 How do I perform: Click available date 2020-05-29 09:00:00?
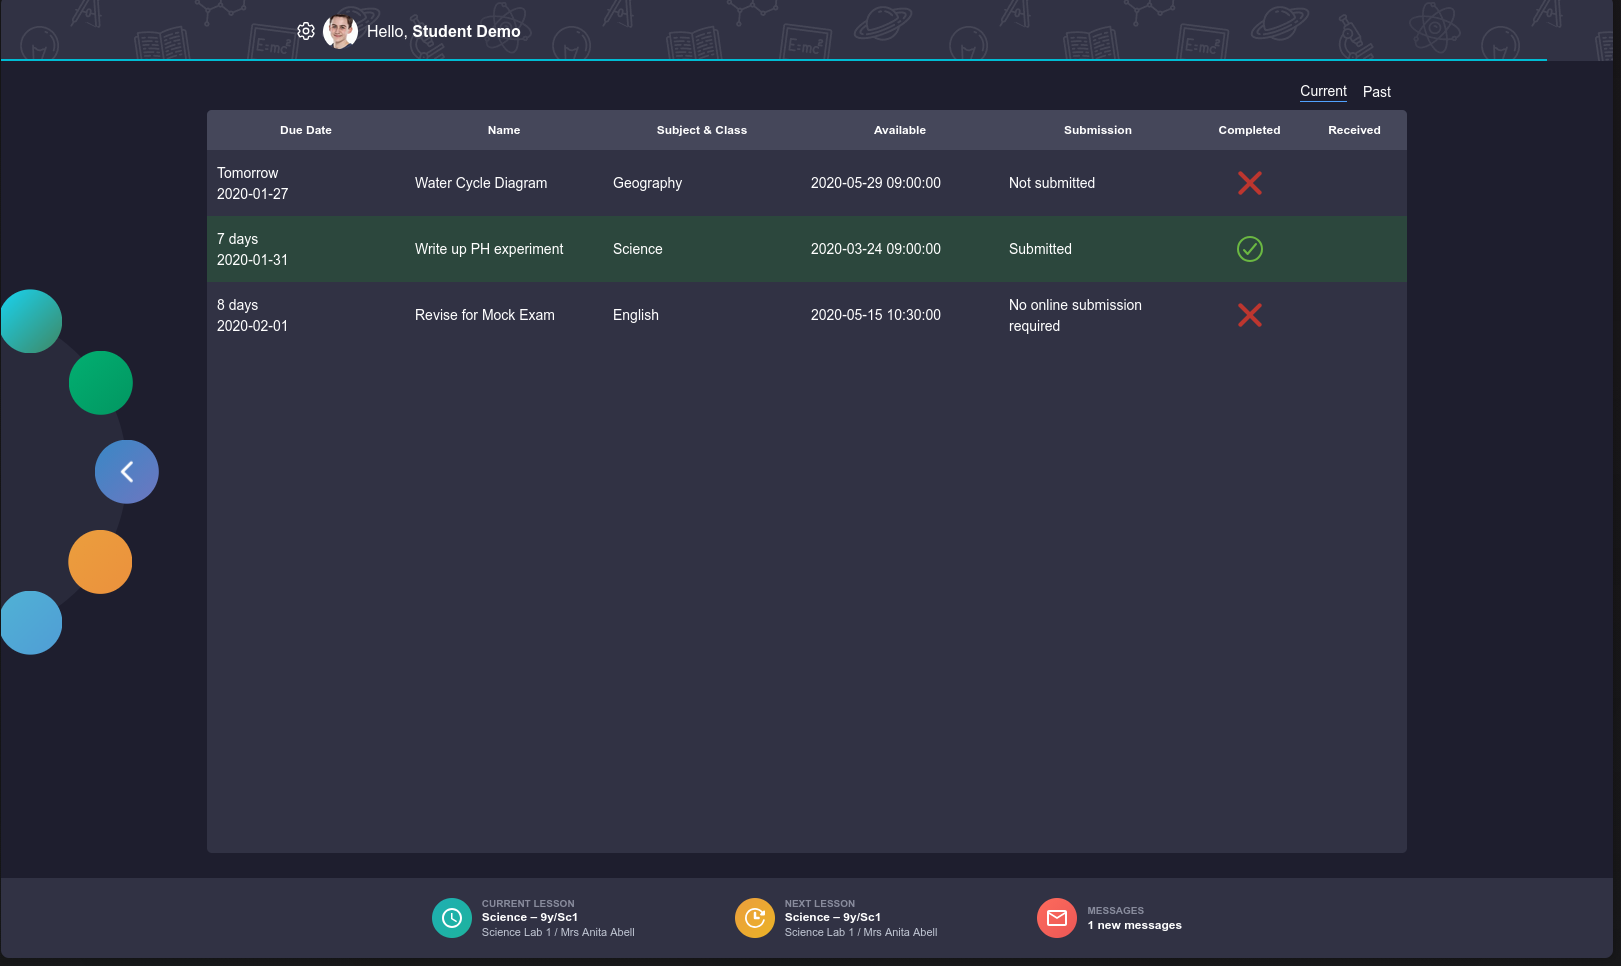point(876,183)
